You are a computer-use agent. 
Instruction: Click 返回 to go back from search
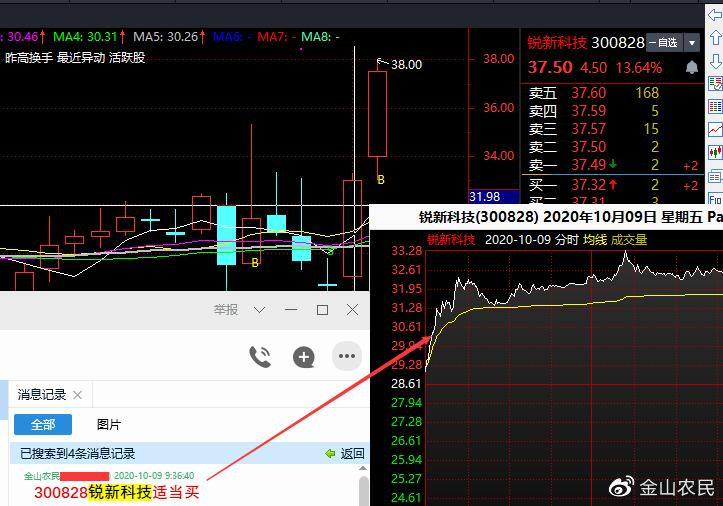(x=352, y=454)
